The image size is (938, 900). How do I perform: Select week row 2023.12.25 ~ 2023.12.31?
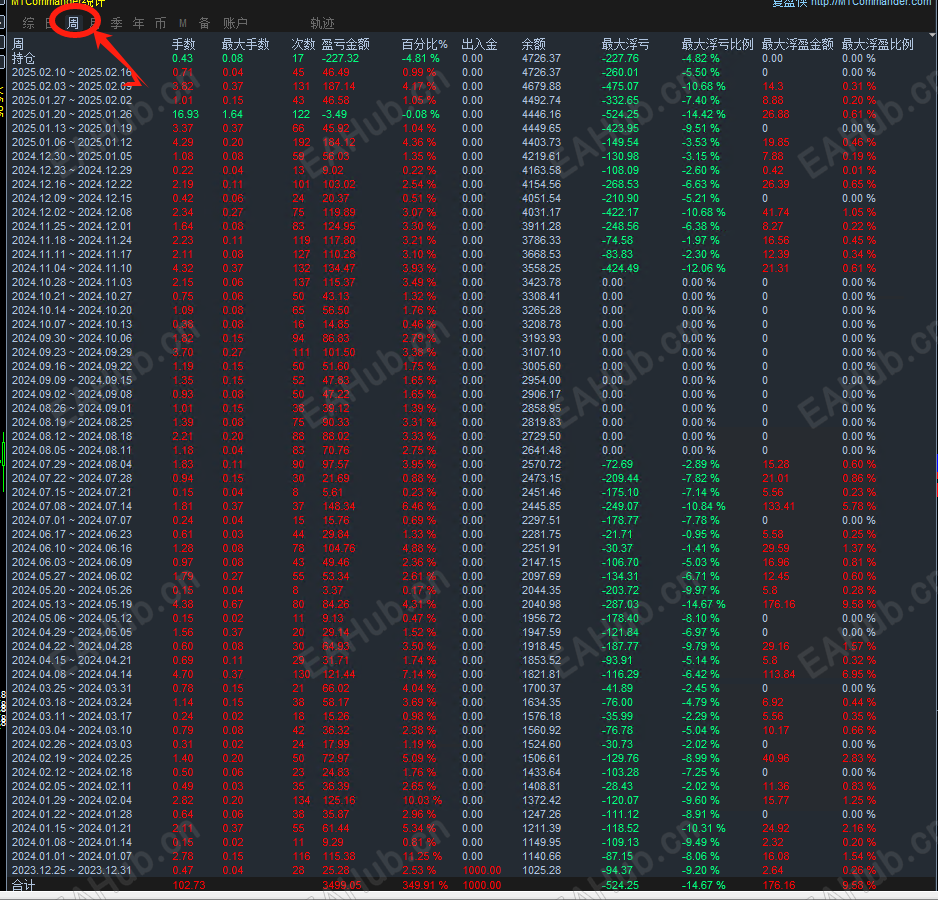(x=72, y=870)
